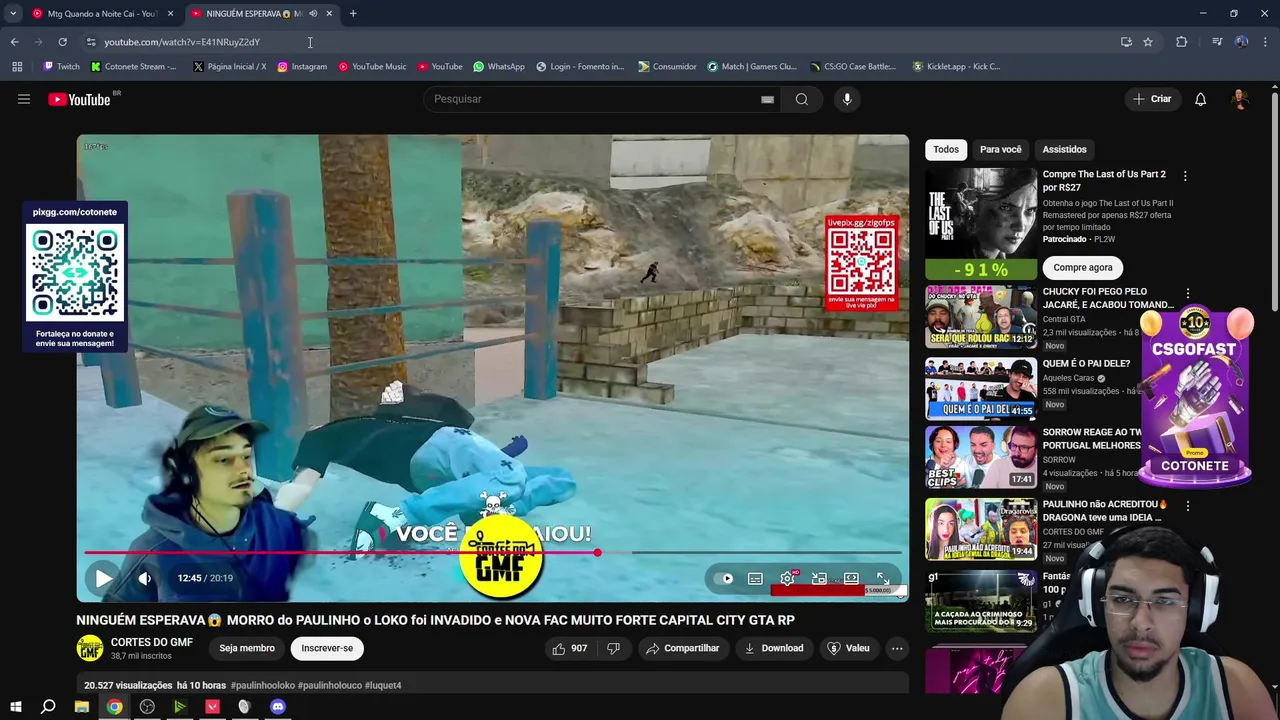Open Chrome extensions puzzle icon
The height and width of the screenshot is (720, 1280).
1181,42
